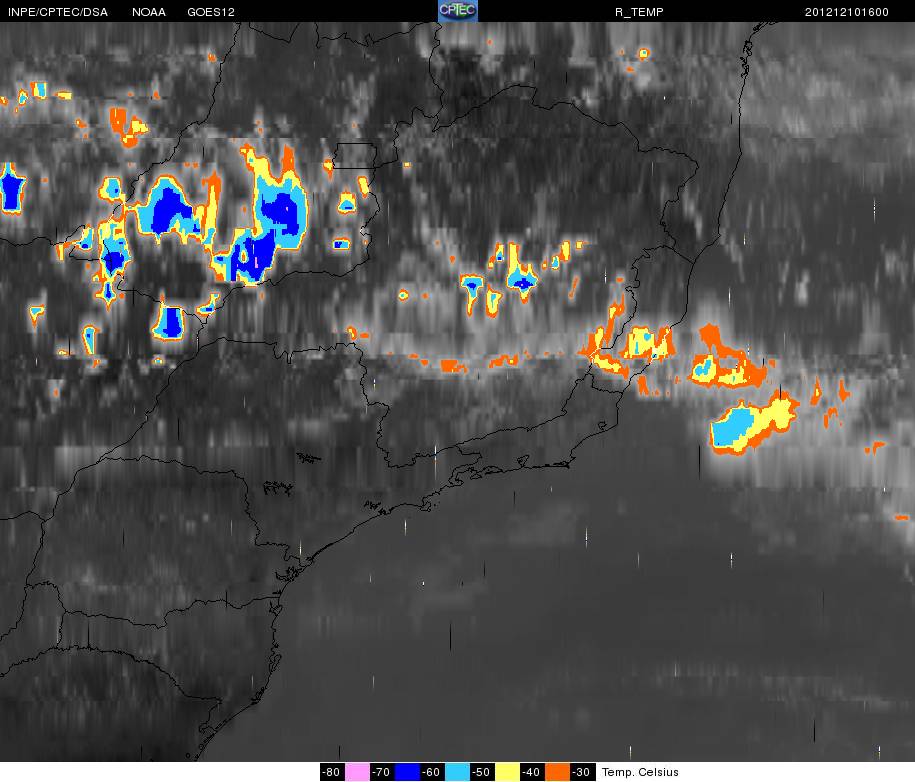Click the dark blue -70 legend swatch
915x782 pixels.
[x=407, y=771]
